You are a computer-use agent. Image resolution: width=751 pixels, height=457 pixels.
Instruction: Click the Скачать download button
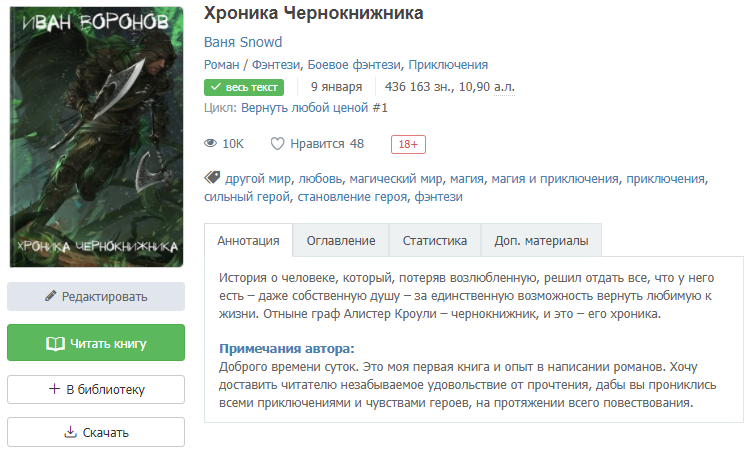96,433
